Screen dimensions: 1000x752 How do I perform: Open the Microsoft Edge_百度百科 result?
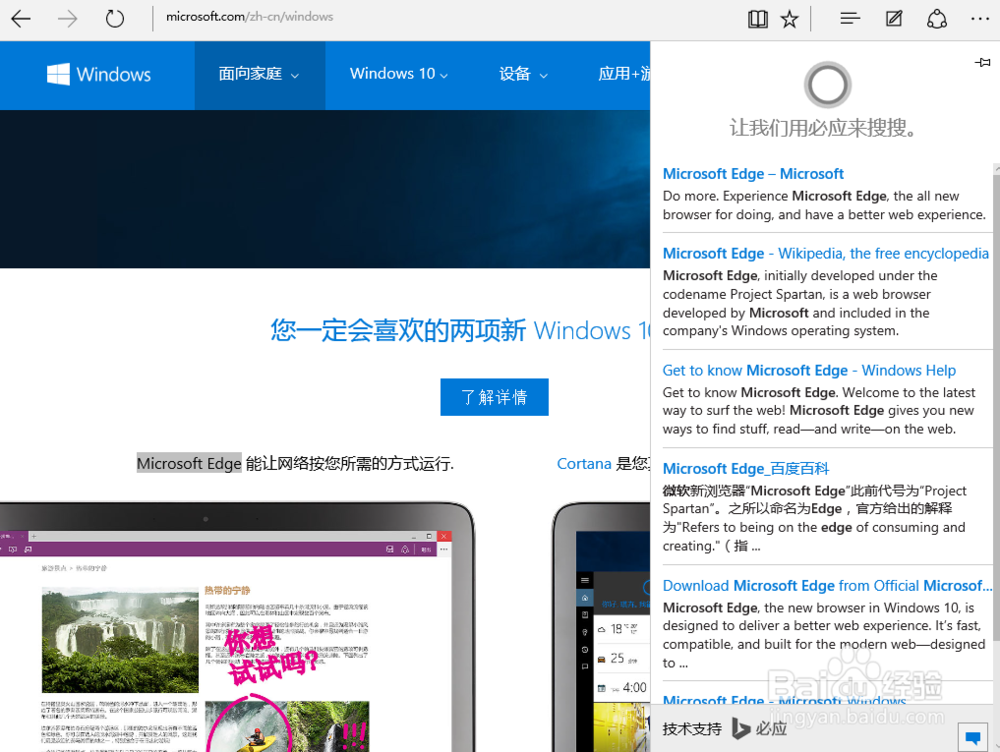746,469
